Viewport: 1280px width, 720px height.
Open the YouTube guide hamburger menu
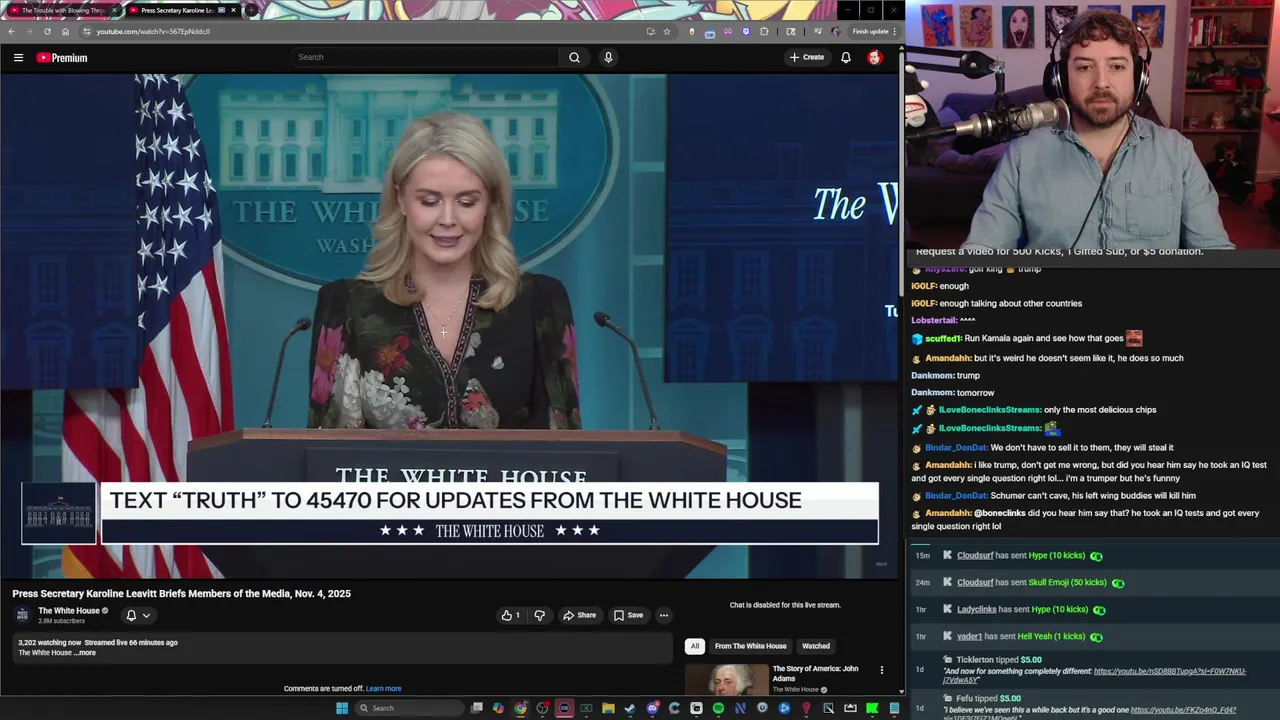click(18, 58)
